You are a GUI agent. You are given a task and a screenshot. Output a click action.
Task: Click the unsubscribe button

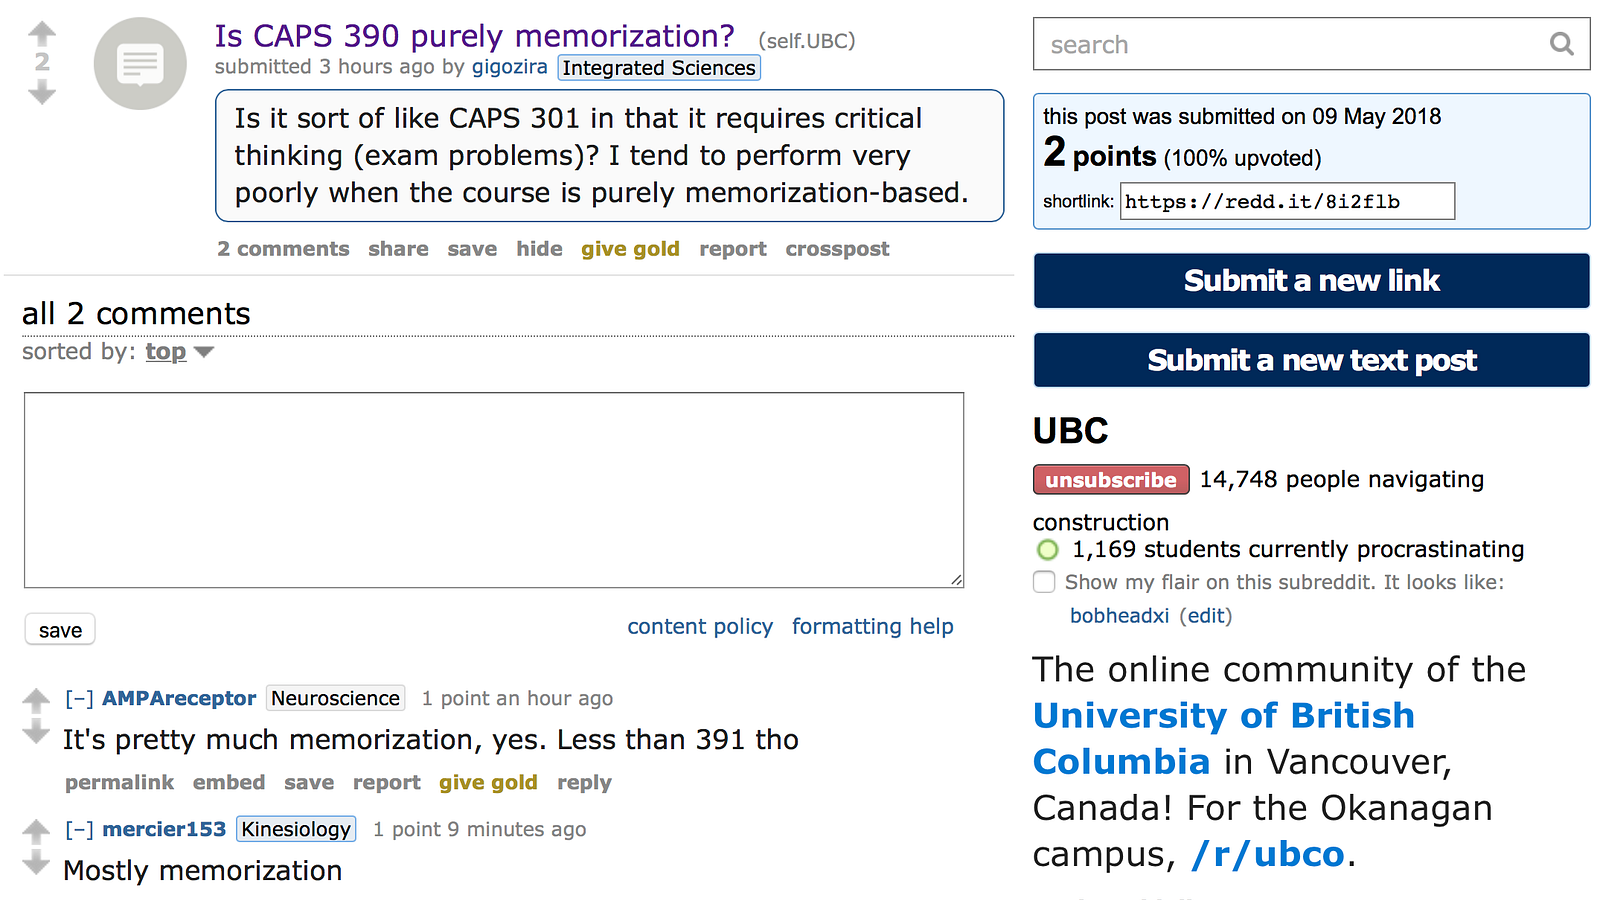[x=1111, y=480]
